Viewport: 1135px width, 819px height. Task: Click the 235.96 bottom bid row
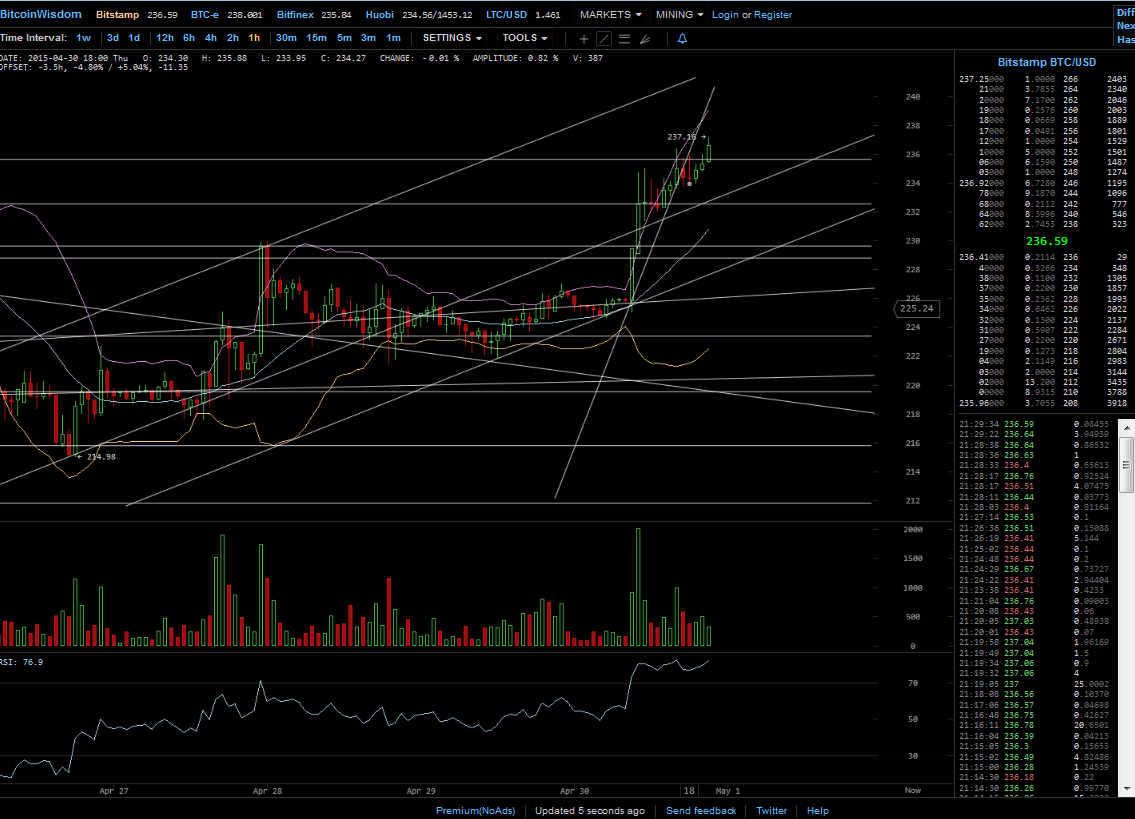1043,403
